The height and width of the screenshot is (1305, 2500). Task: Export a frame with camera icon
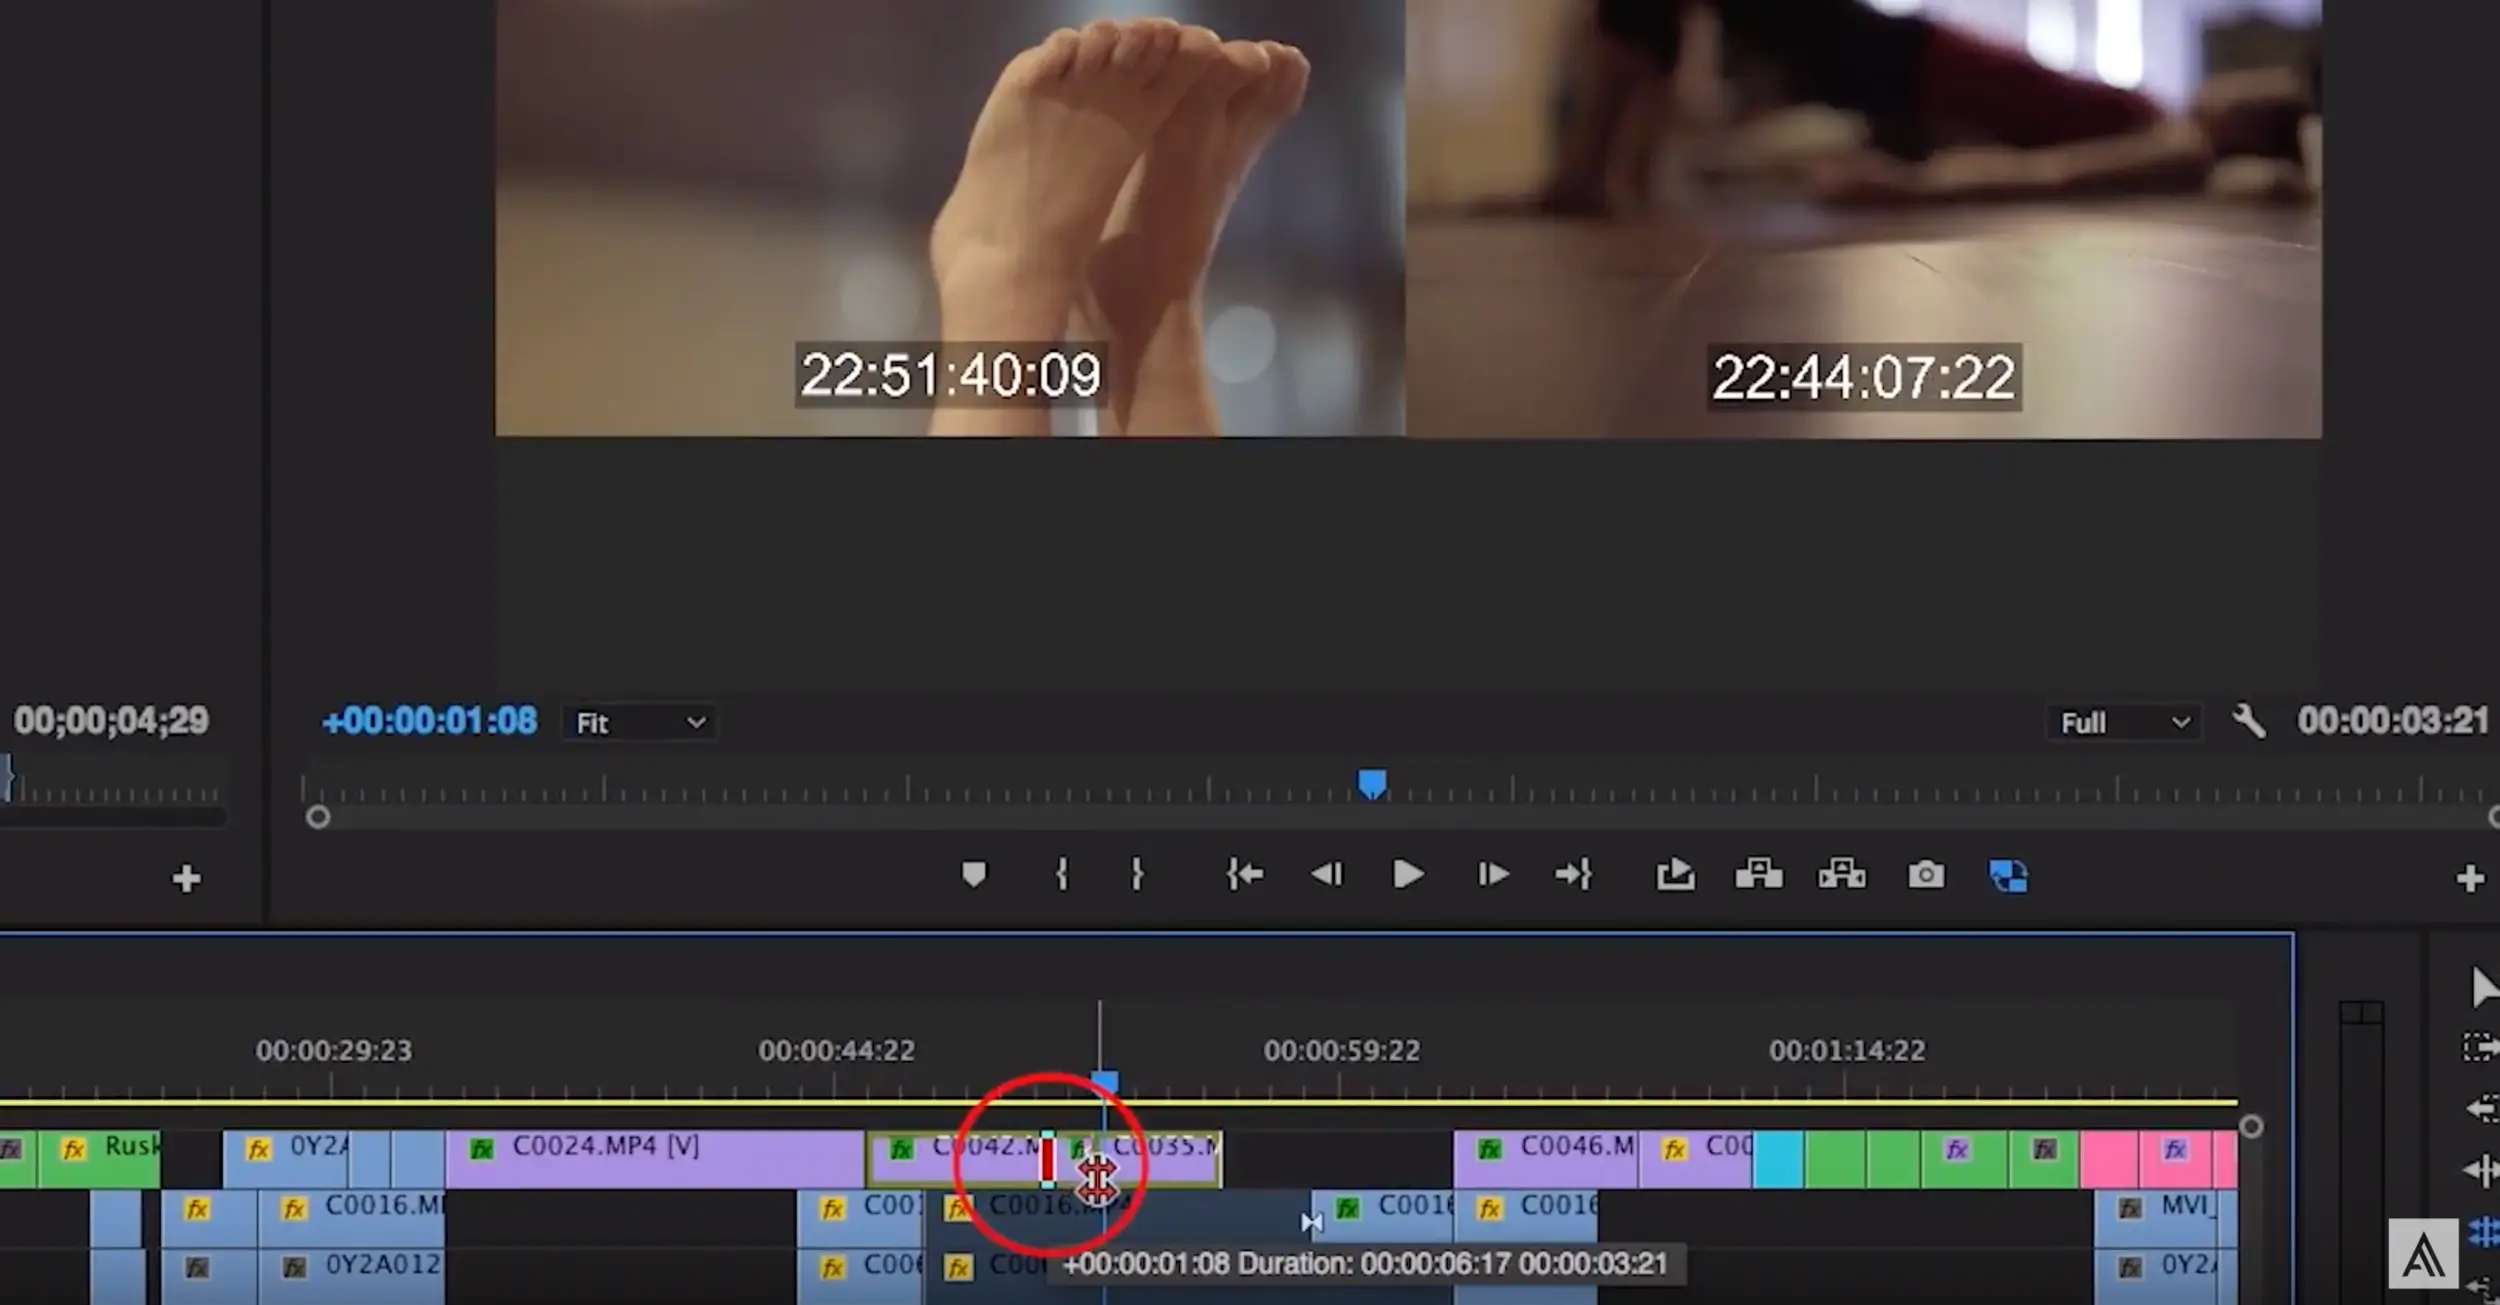pyautogui.click(x=1926, y=875)
